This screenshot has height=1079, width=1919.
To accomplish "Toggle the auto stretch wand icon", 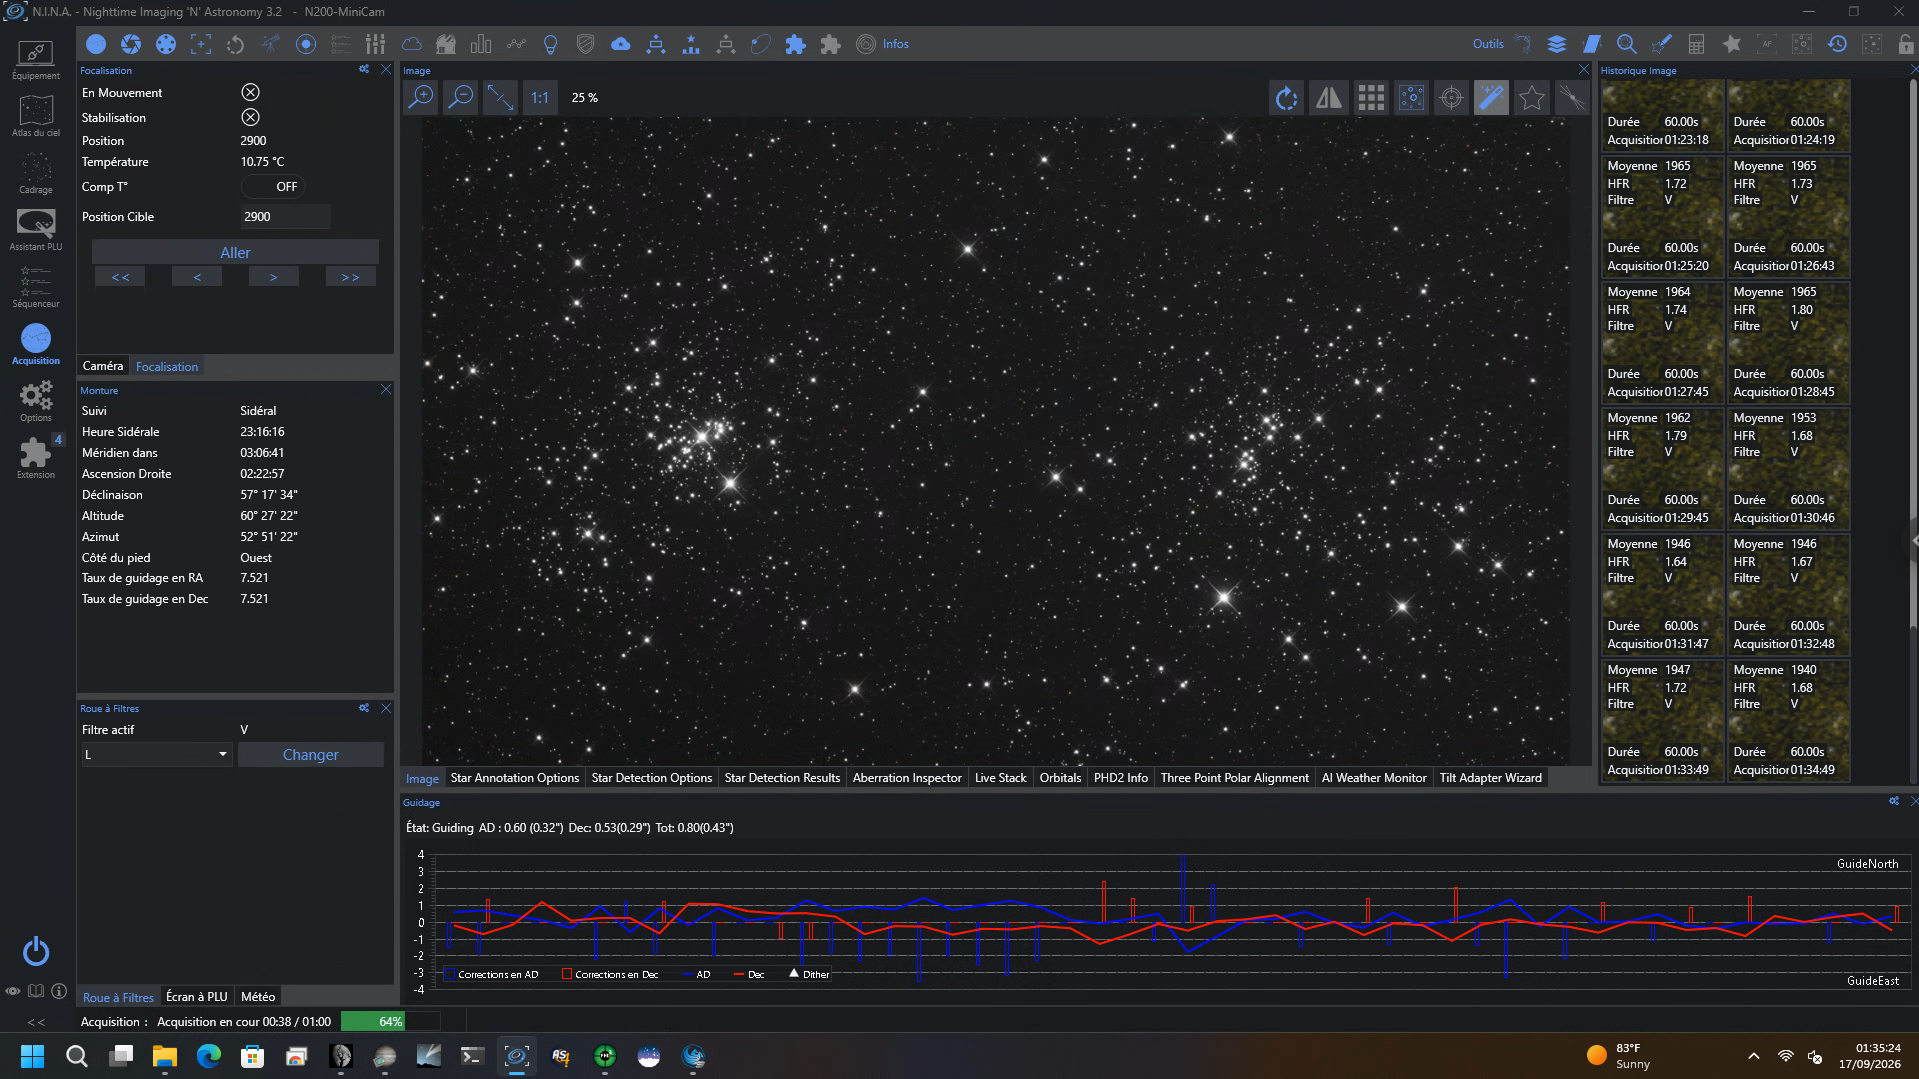I will (x=1490, y=97).
